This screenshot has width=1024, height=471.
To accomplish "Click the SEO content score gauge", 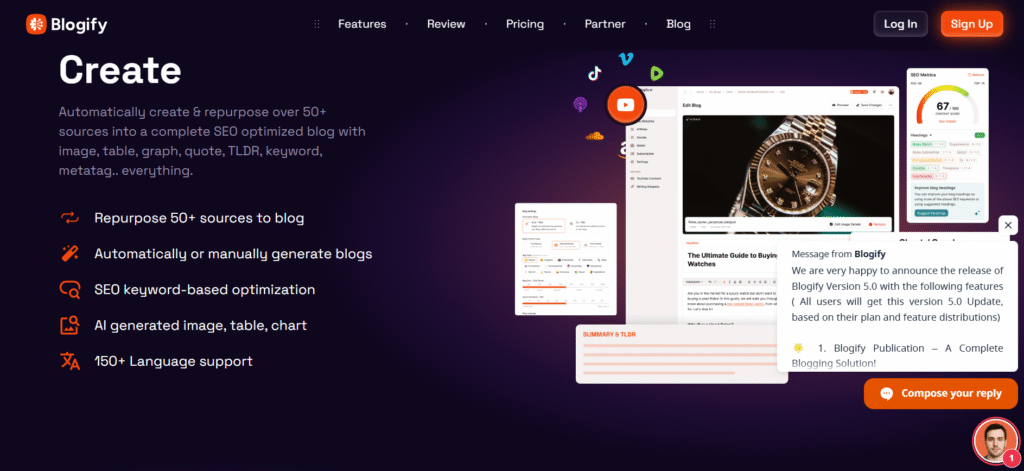I will click(x=947, y=105).
